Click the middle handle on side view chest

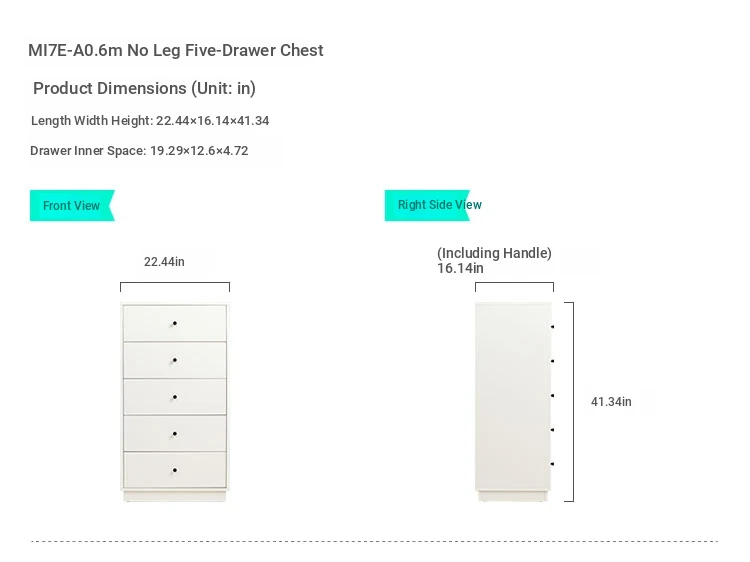pyautogui.click(x=552, y=396)
